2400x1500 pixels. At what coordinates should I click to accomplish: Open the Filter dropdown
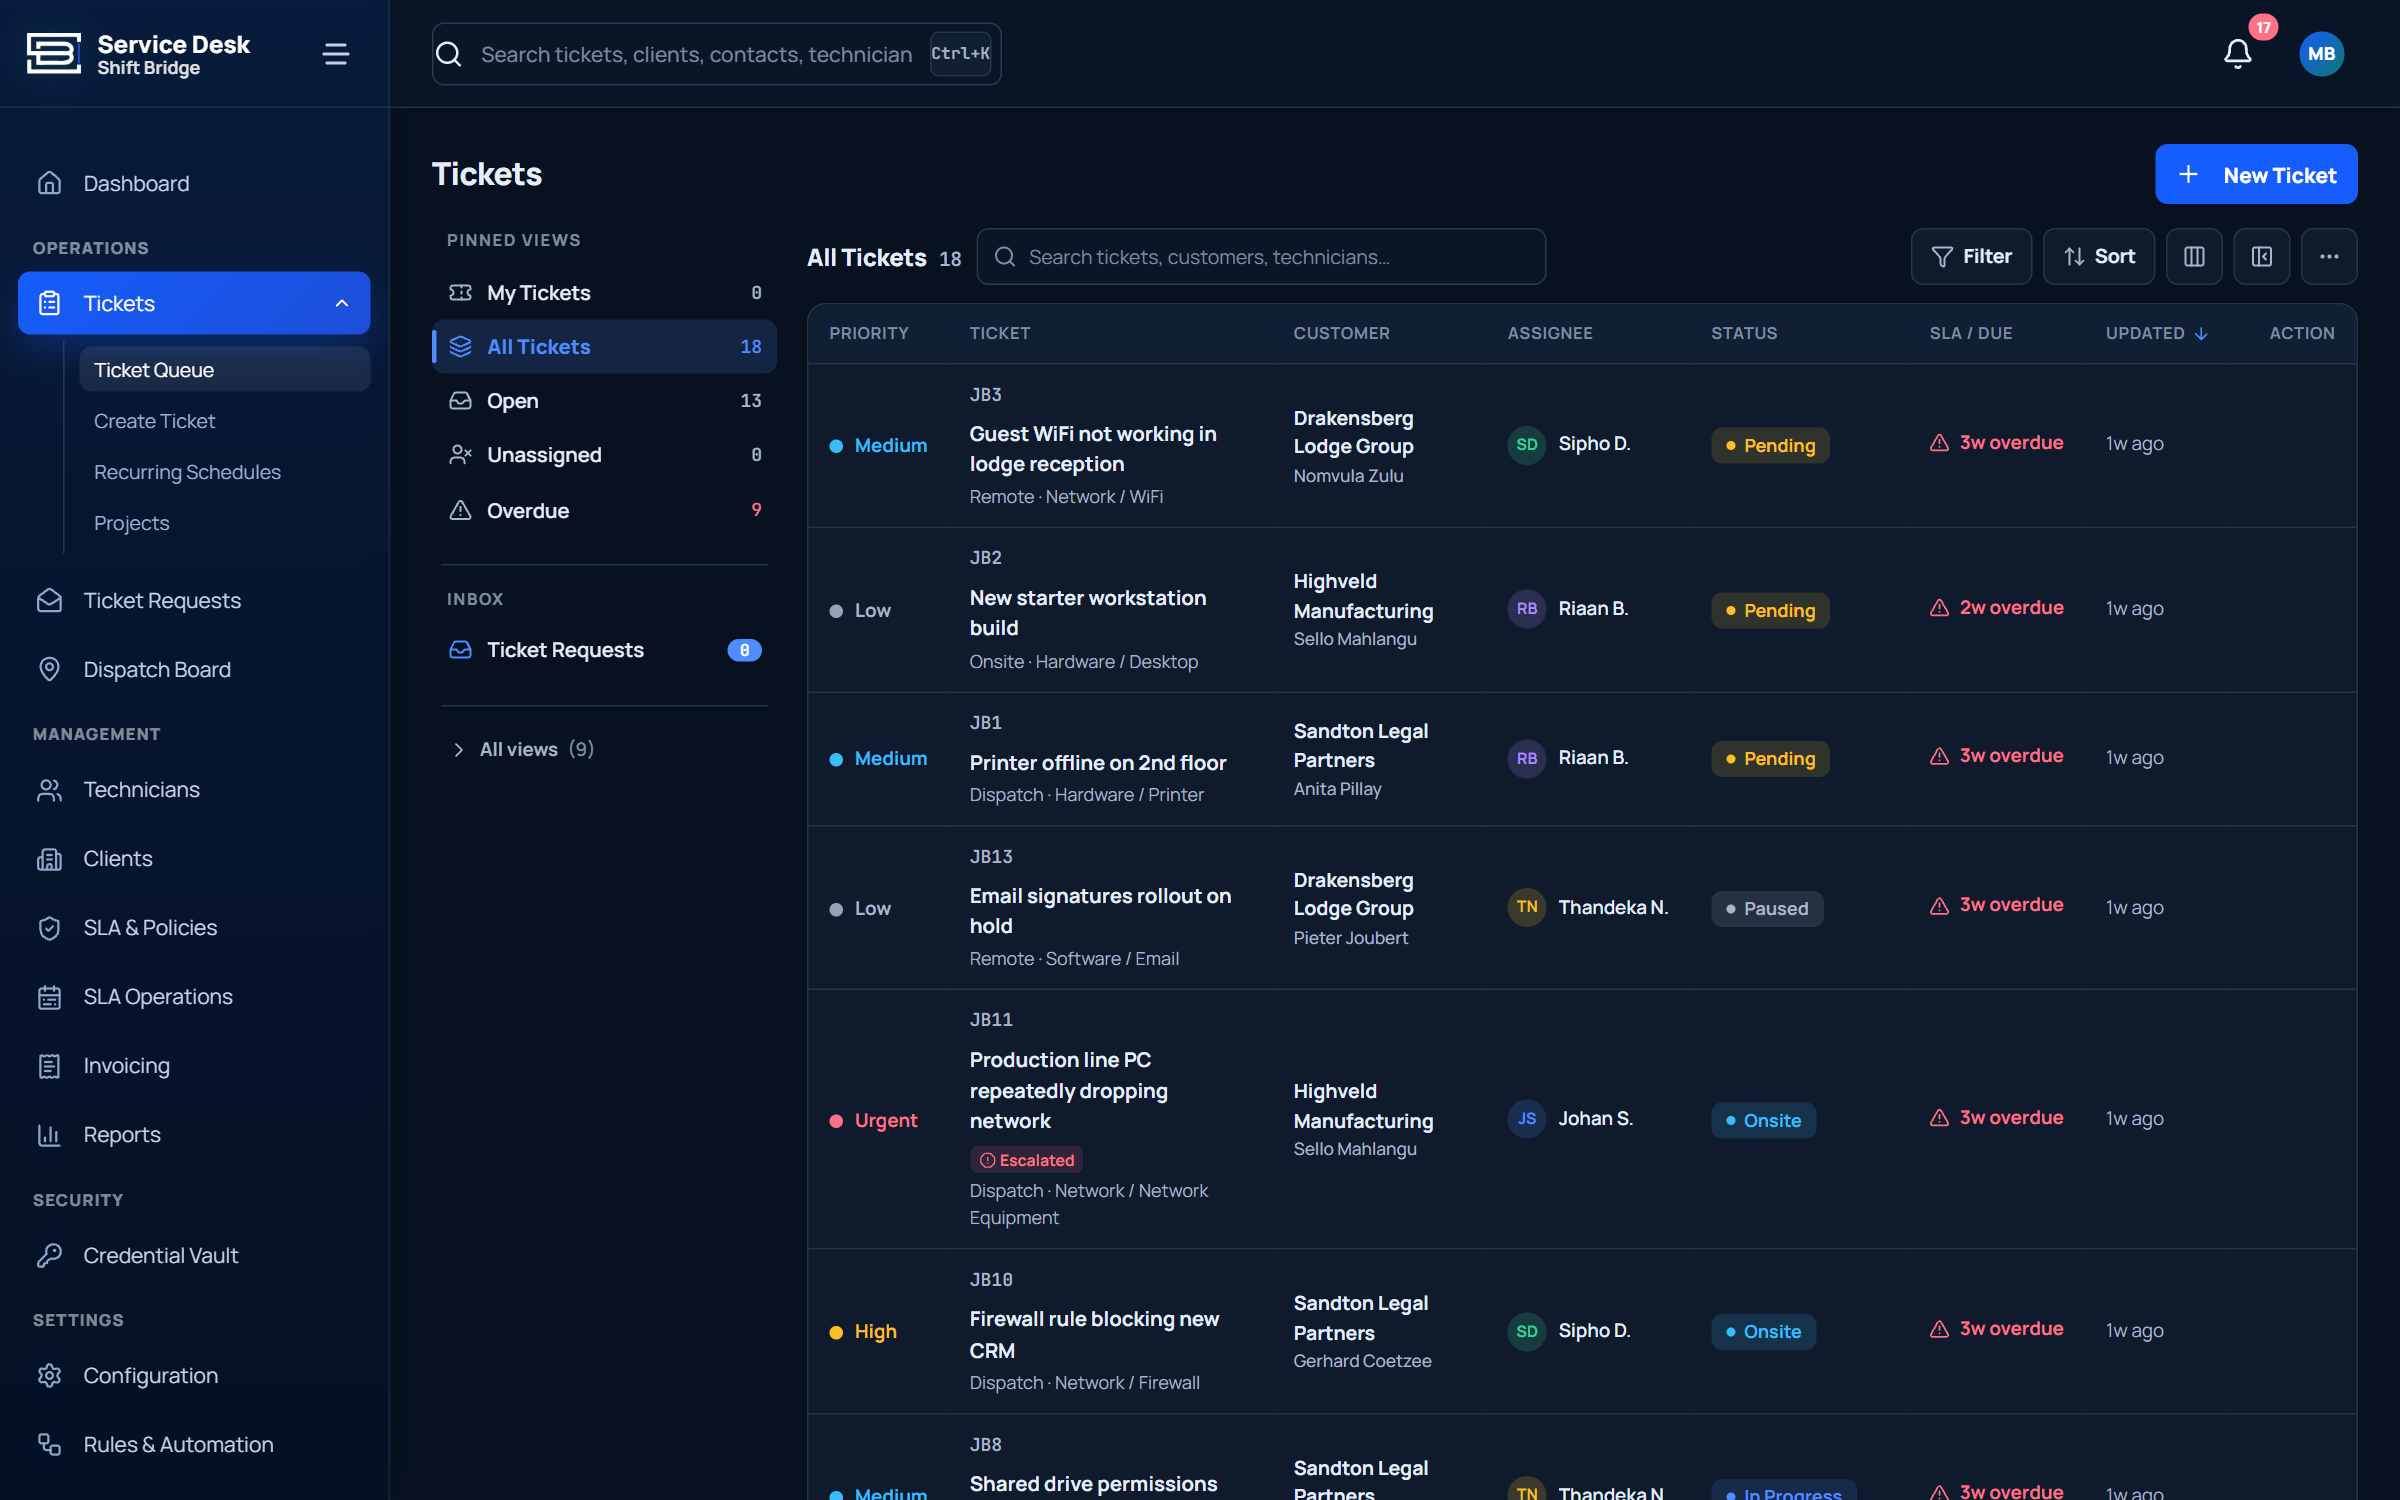pyautogui.click(x=1971, y=257)
